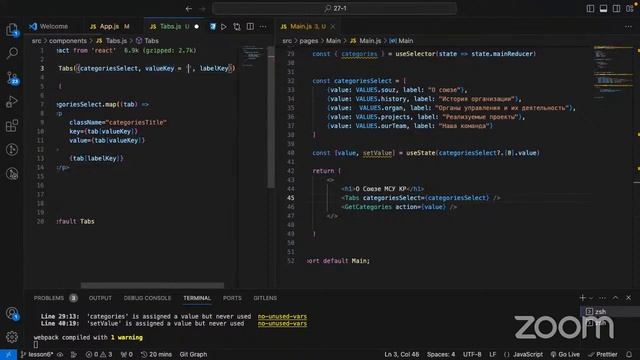Click the unsaved dot on Tabs.js tab
Viewport: 640px width, 360px height.
pyautogui.click(x=197, y=27)
